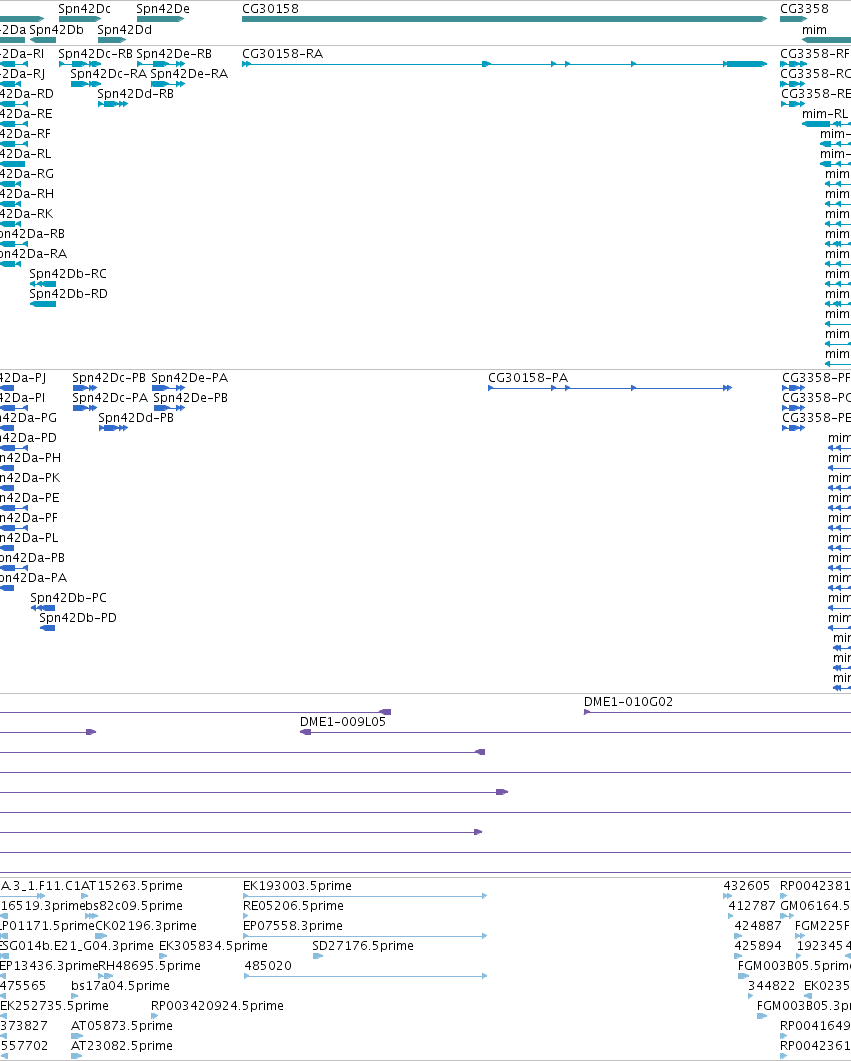Select the Spn42Dc-PA protein label
Screen dimensions: 851x1061
[x=110, y=398]
